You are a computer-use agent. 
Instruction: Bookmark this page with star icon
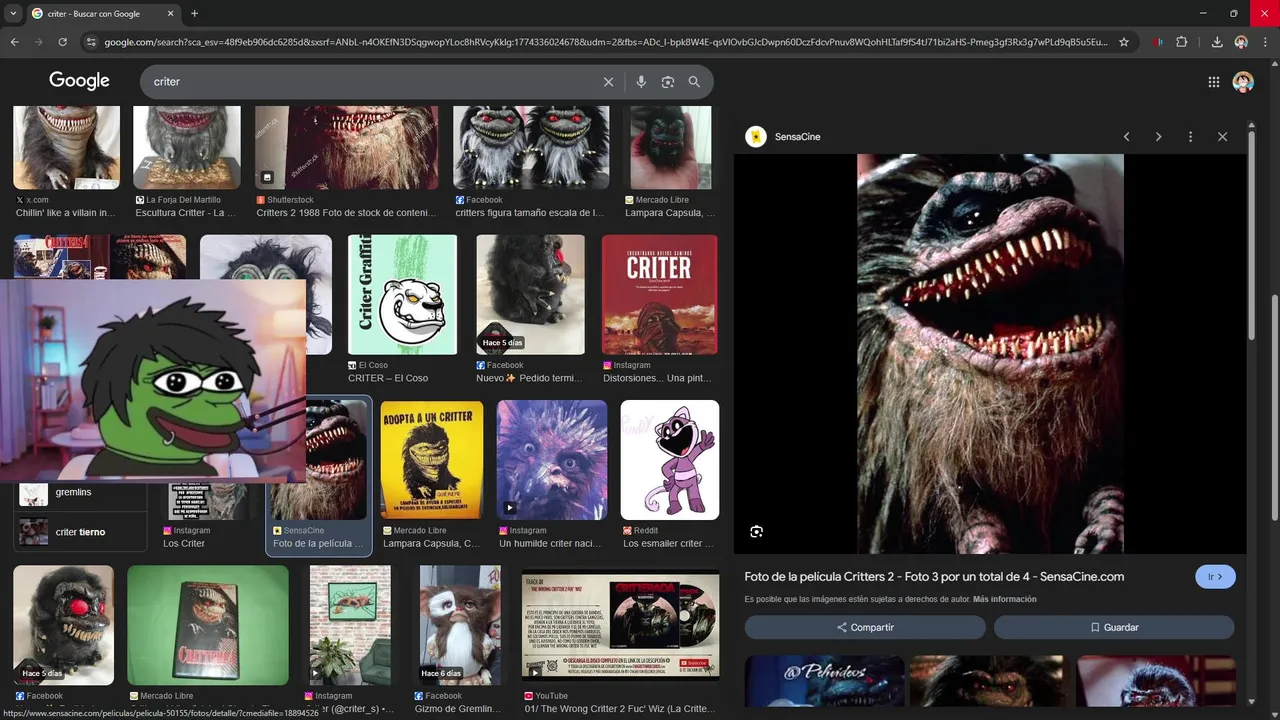1124,42
